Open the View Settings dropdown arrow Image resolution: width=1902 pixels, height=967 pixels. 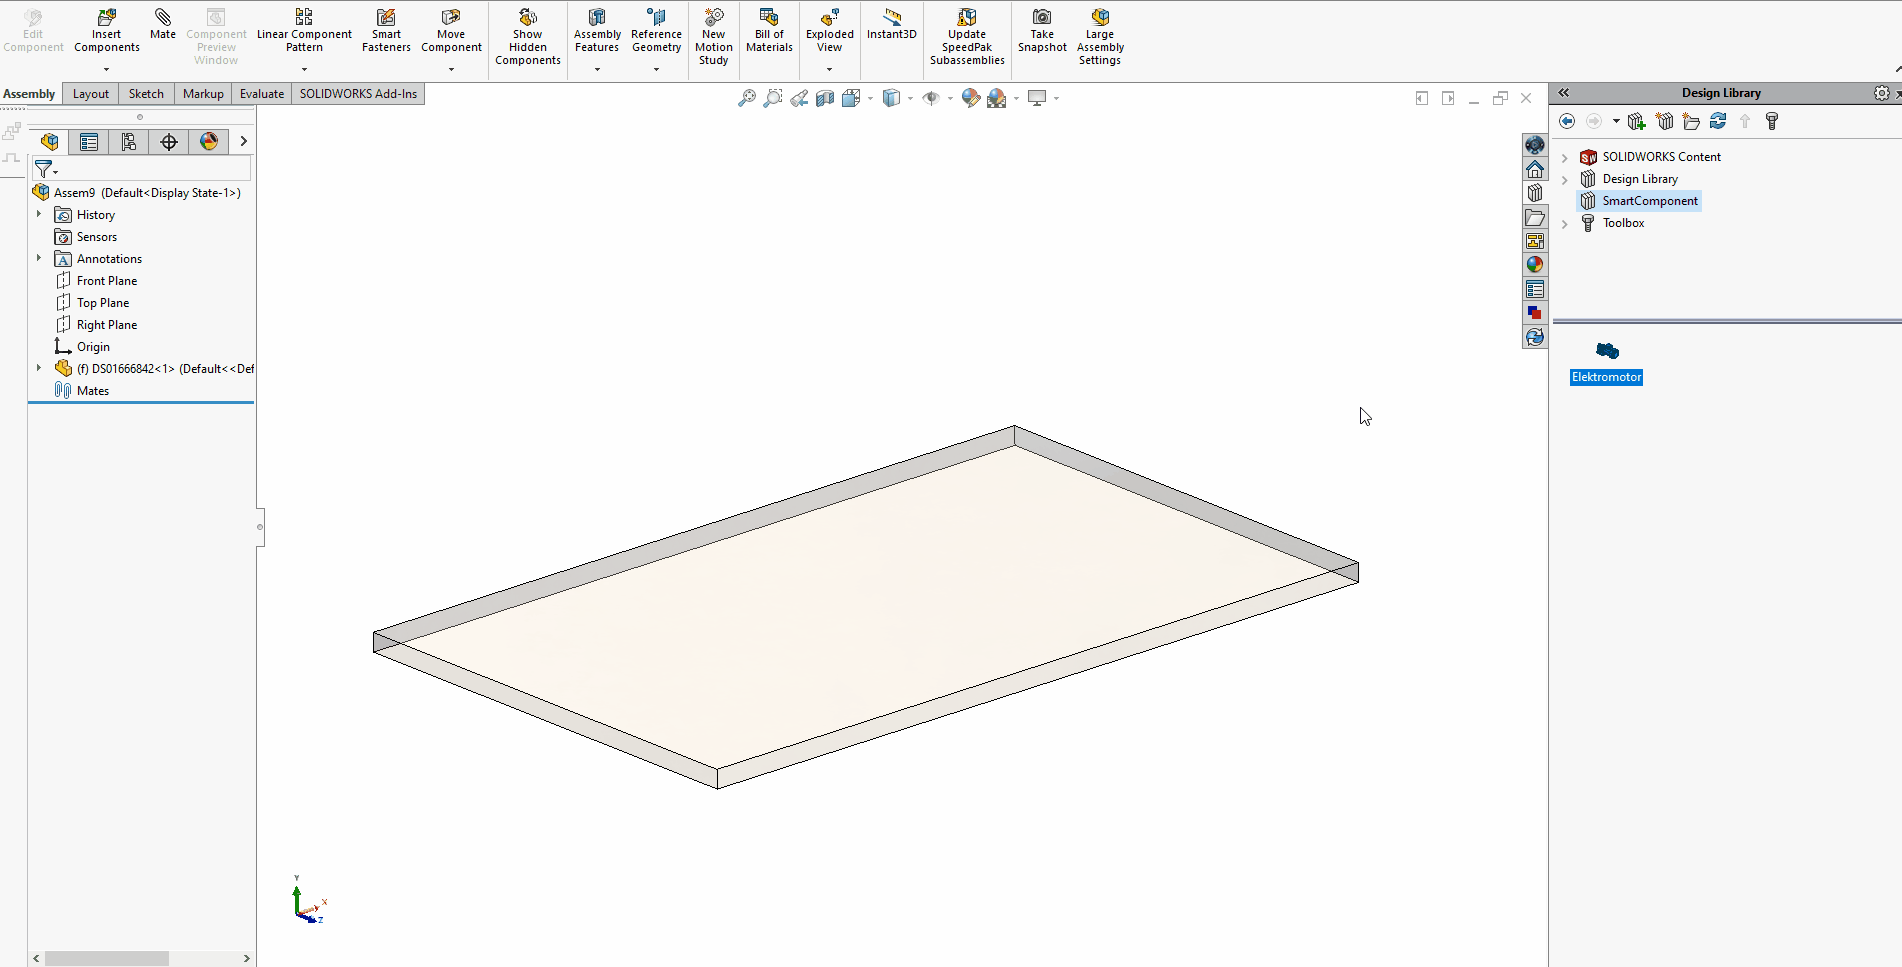[1056, 98]
